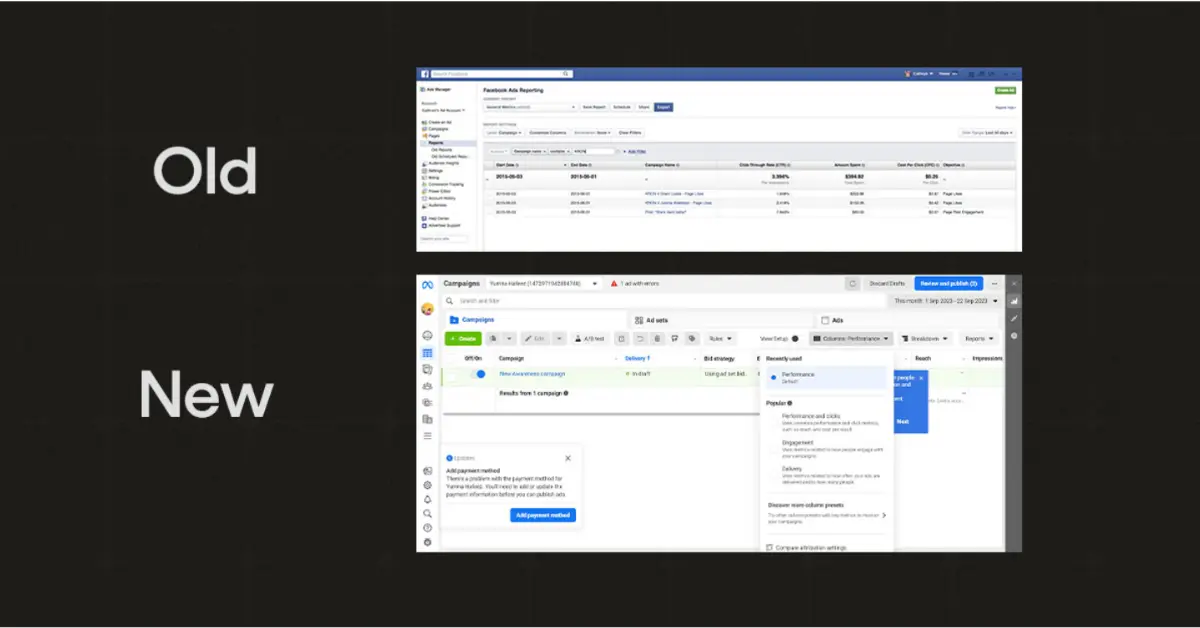
Task: Click the green Create Ad button in old interface
Action: point(1006,91)
